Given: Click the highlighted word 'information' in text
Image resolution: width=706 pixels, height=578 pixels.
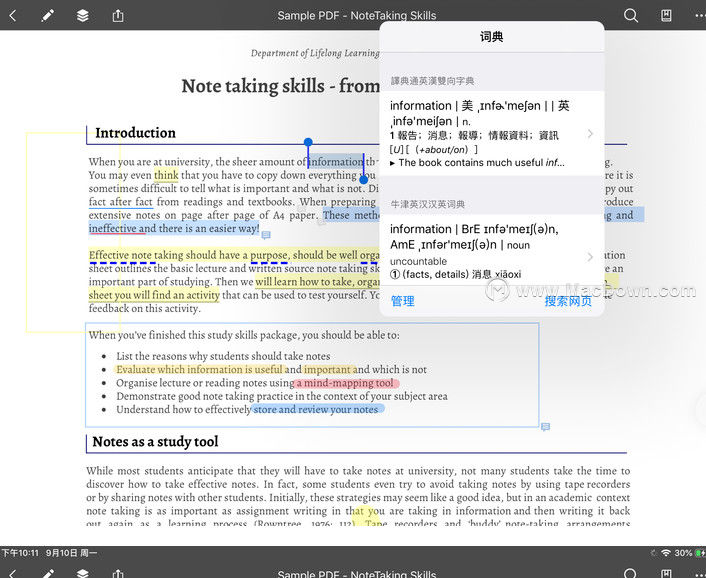Looking at the screenshot, I should (336, 162).
